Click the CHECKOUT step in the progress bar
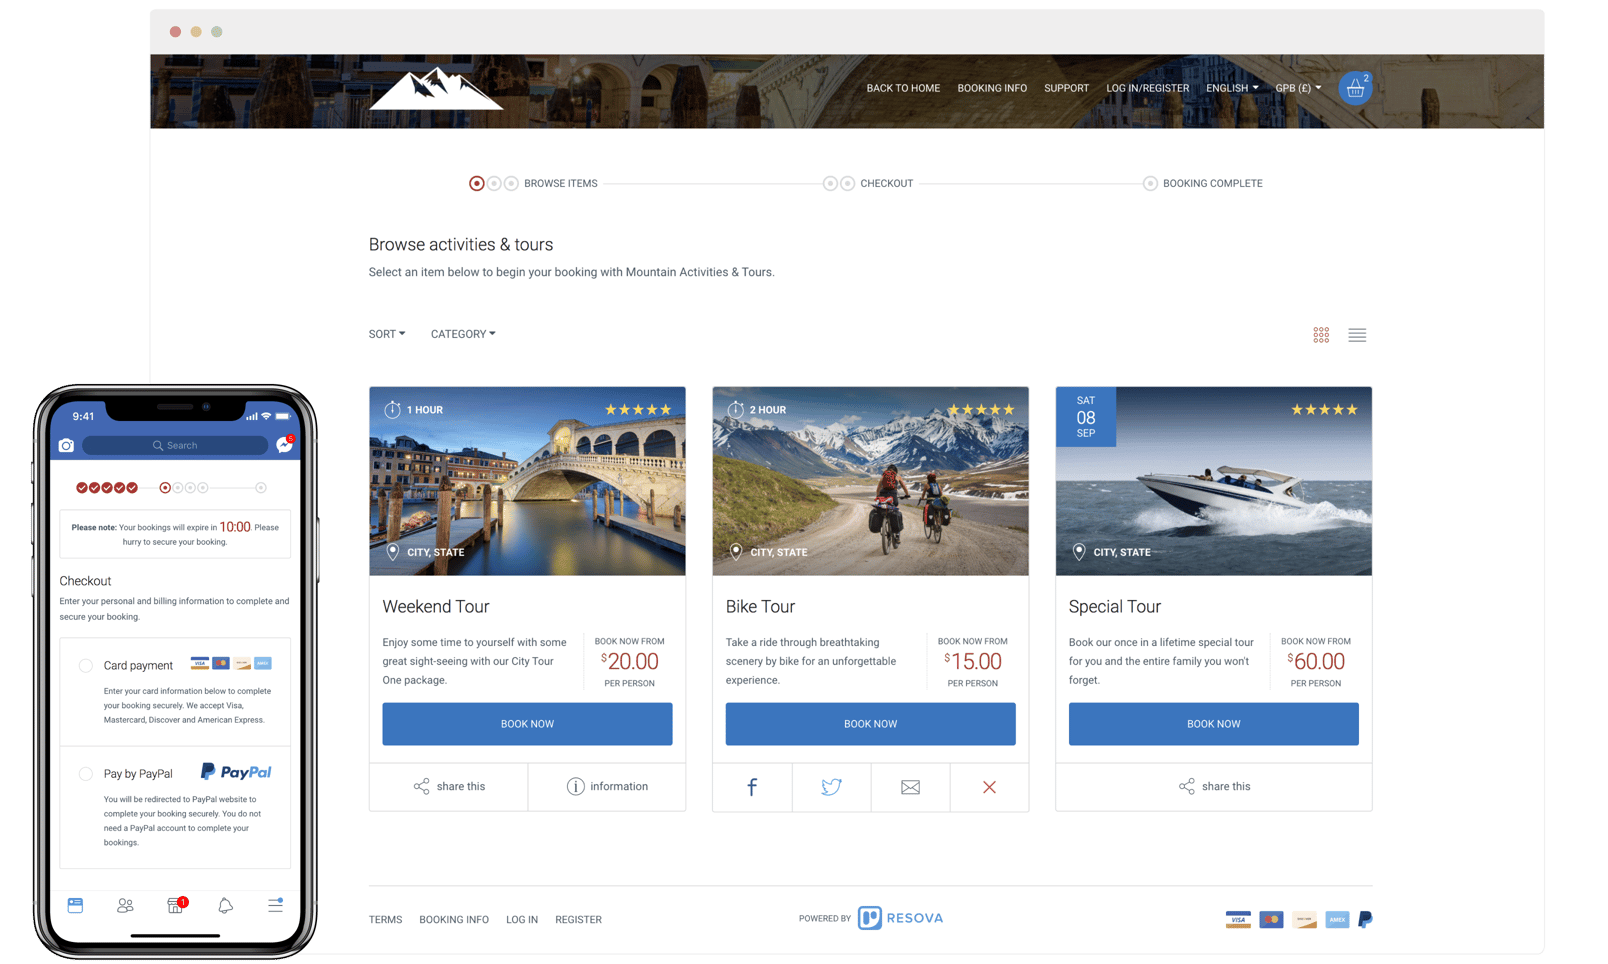Viewport: 1608px width, 964px height. coord(886,183)
